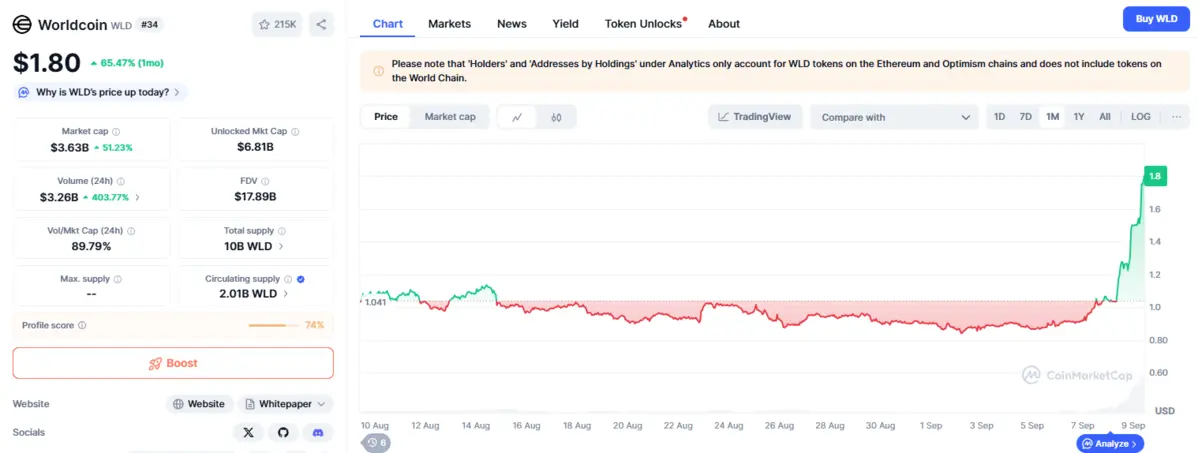Image resolution: width=1198 pixels, height=453 pixels.
Task: Open the GitHub social link
Action: (283, 432)
